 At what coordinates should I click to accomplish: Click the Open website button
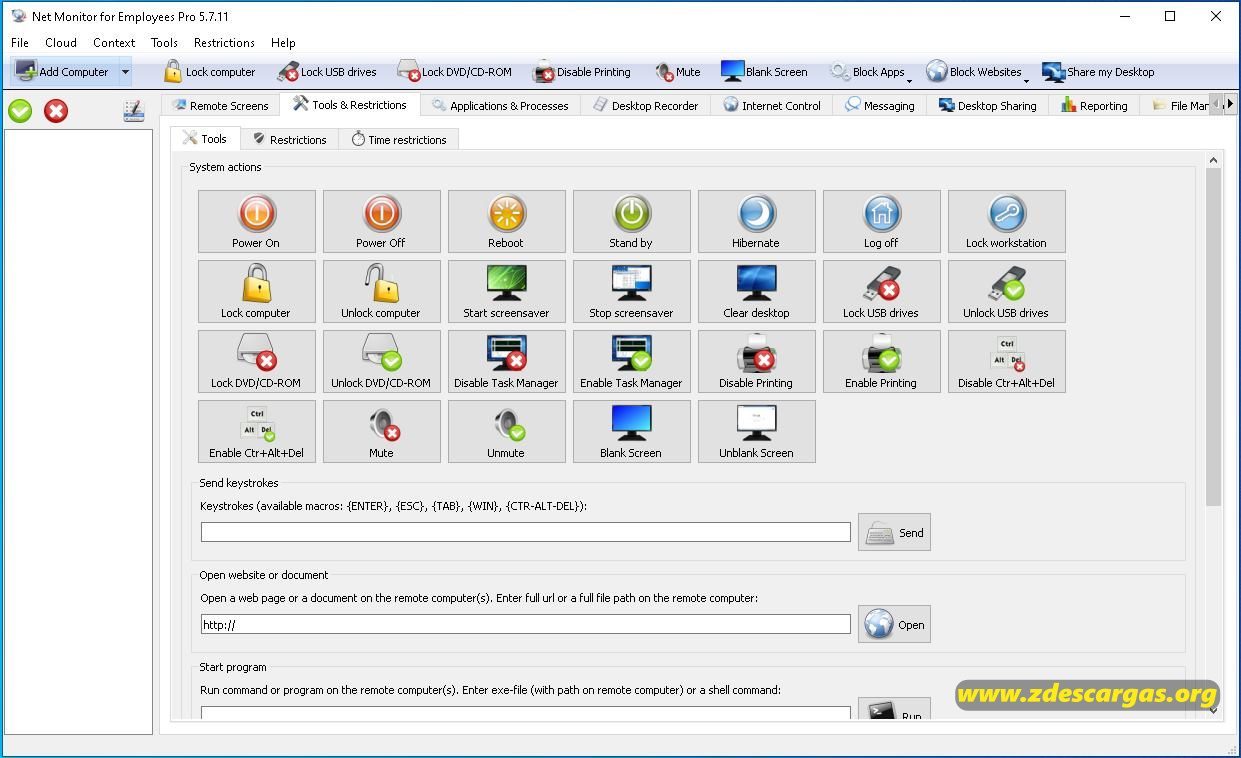click(894, 625)
